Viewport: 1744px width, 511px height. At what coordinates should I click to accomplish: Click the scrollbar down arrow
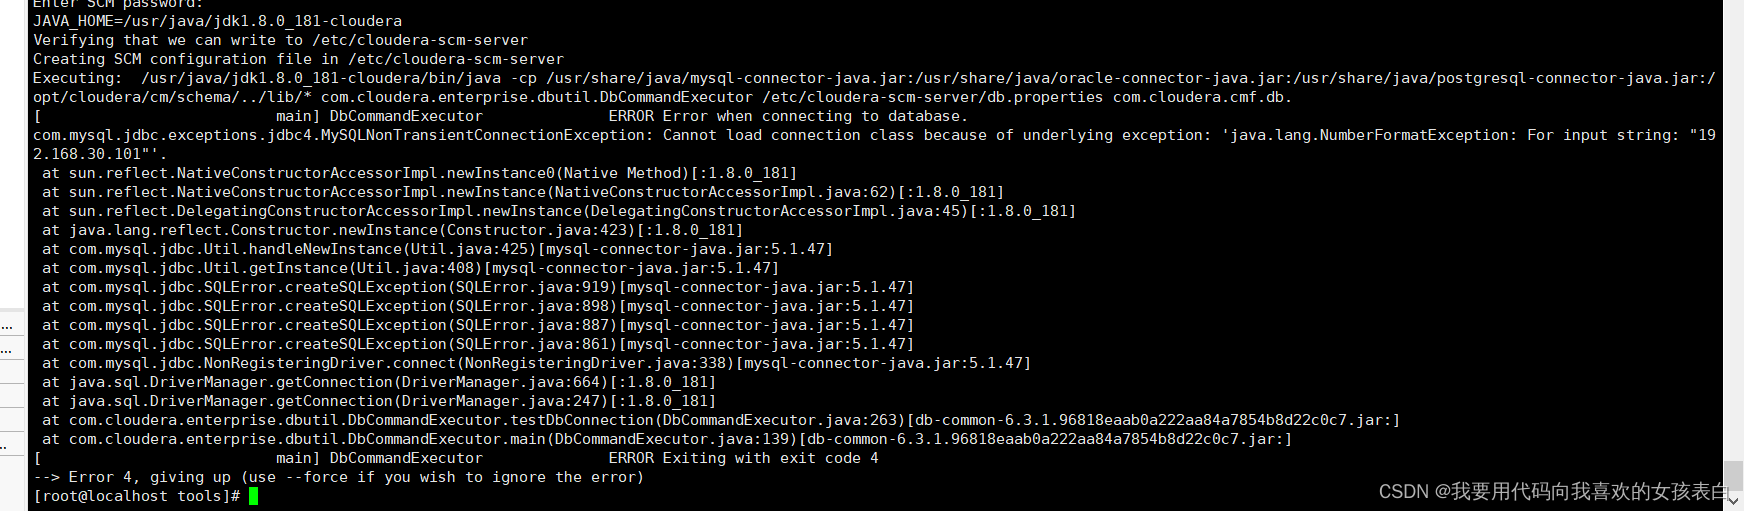pyautogui.click(x=1733, y=500)
